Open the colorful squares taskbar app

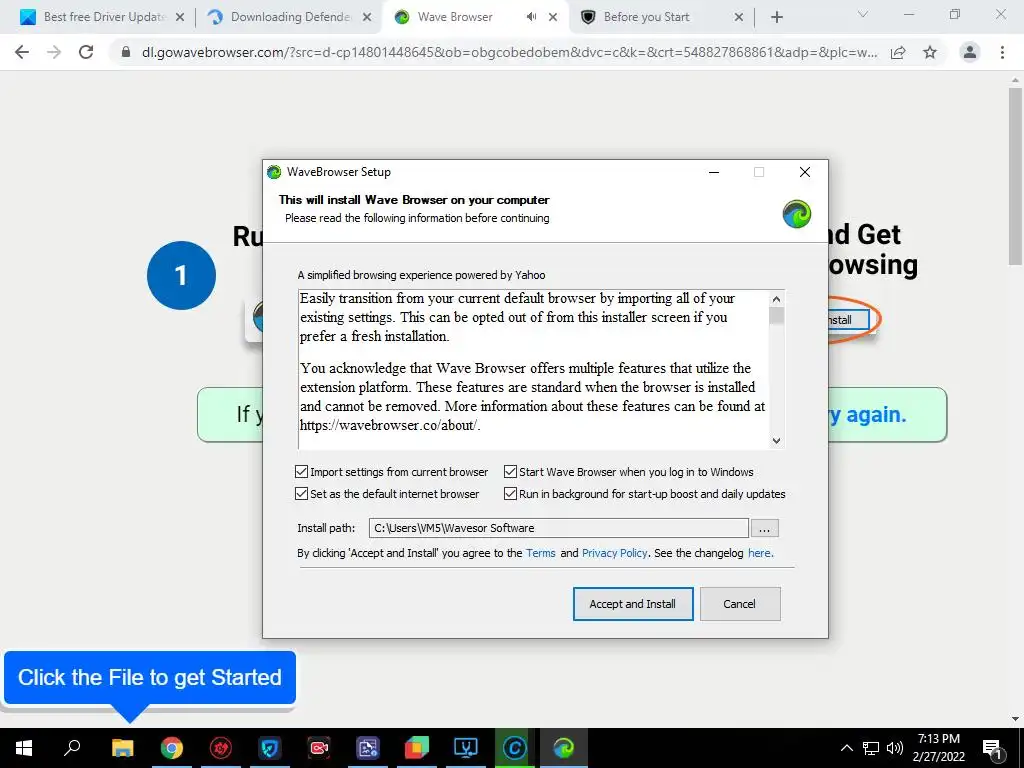417,748
